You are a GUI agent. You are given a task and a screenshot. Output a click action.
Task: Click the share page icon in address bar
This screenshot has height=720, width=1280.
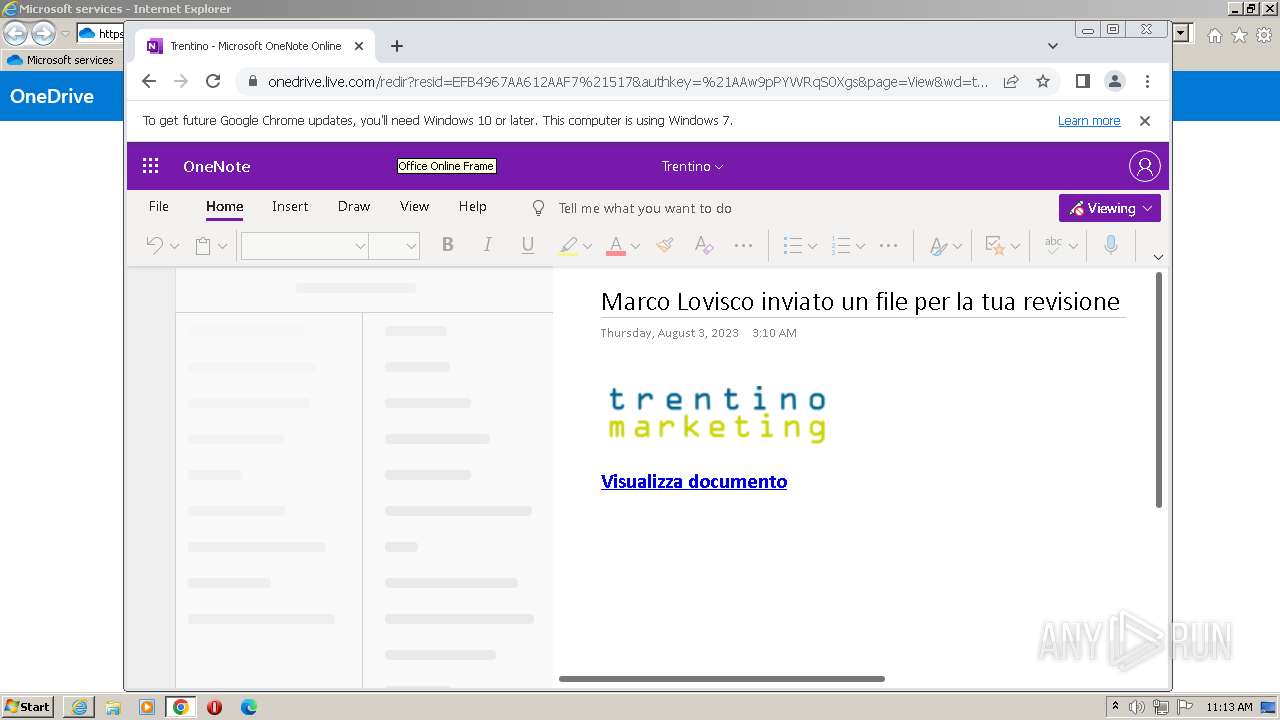point(1011,81)
